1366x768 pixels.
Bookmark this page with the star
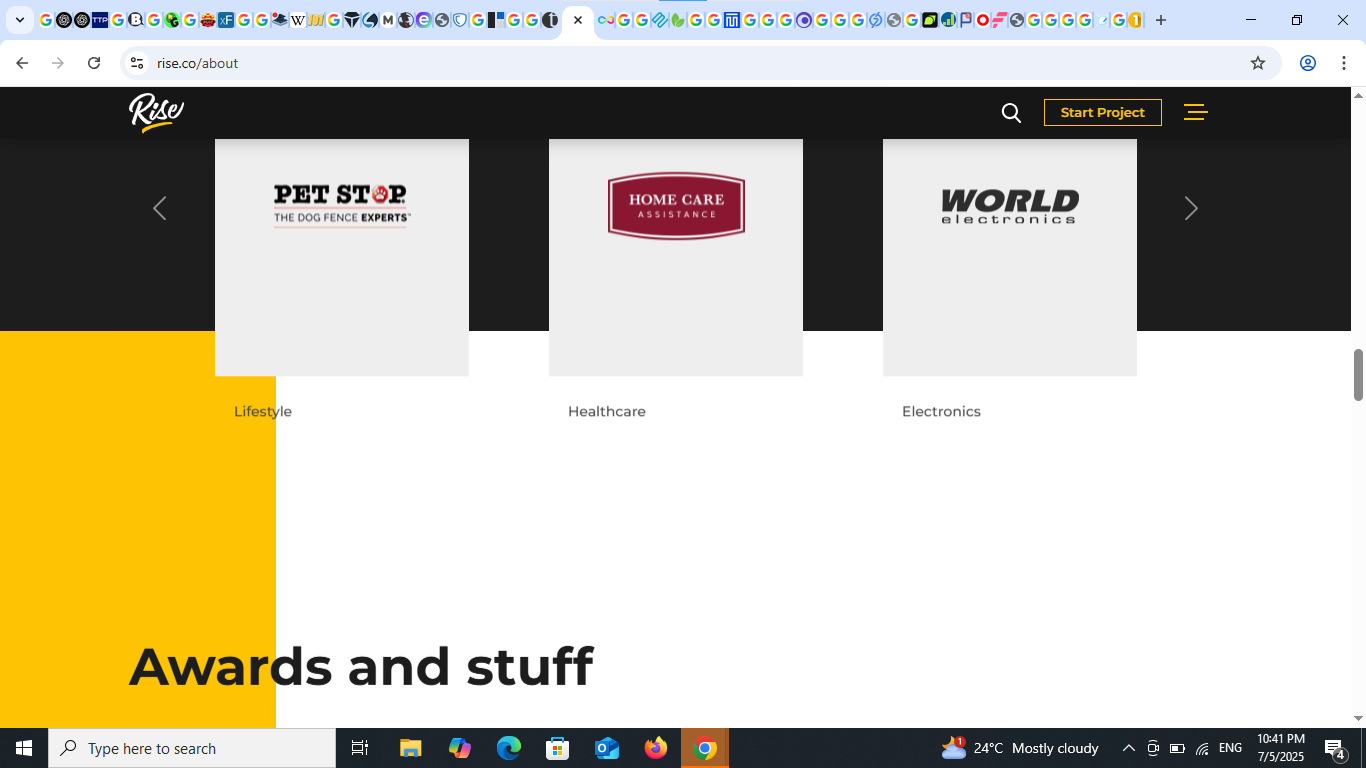[x=1258, y=63]
